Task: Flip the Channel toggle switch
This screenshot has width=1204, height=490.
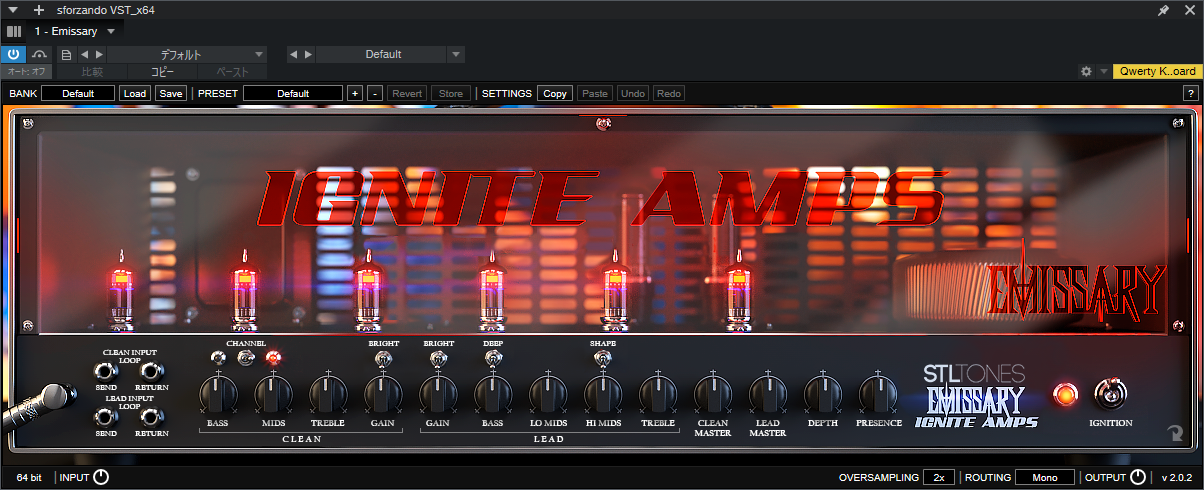Action: pyautogui.click(x=245, y=358)
